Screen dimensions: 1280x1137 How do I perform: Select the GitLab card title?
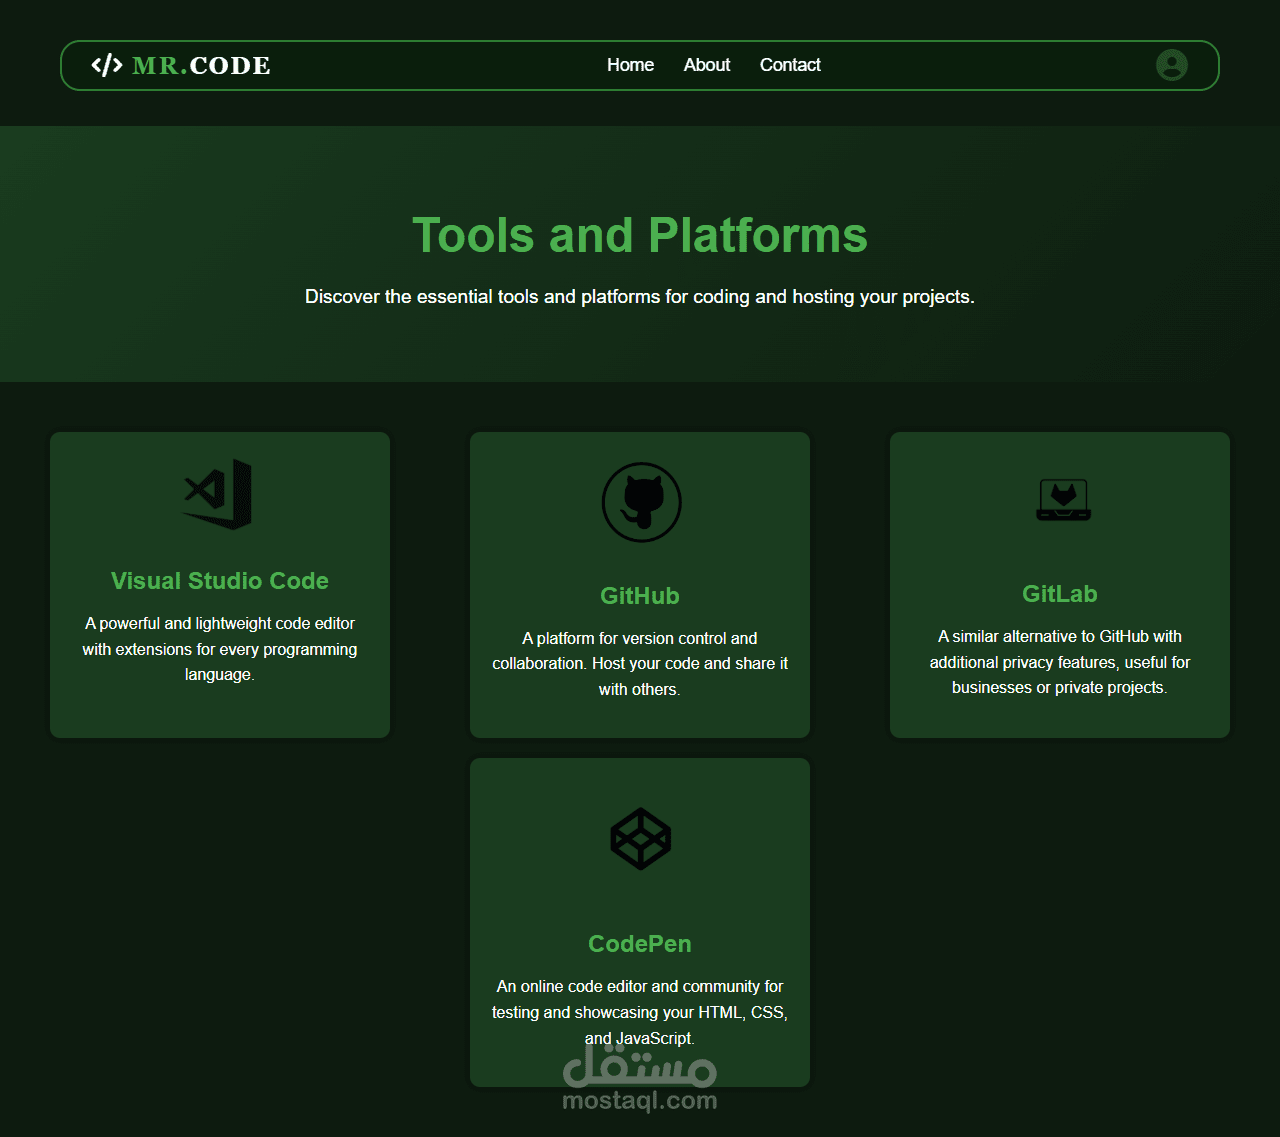coord(1060,594)
